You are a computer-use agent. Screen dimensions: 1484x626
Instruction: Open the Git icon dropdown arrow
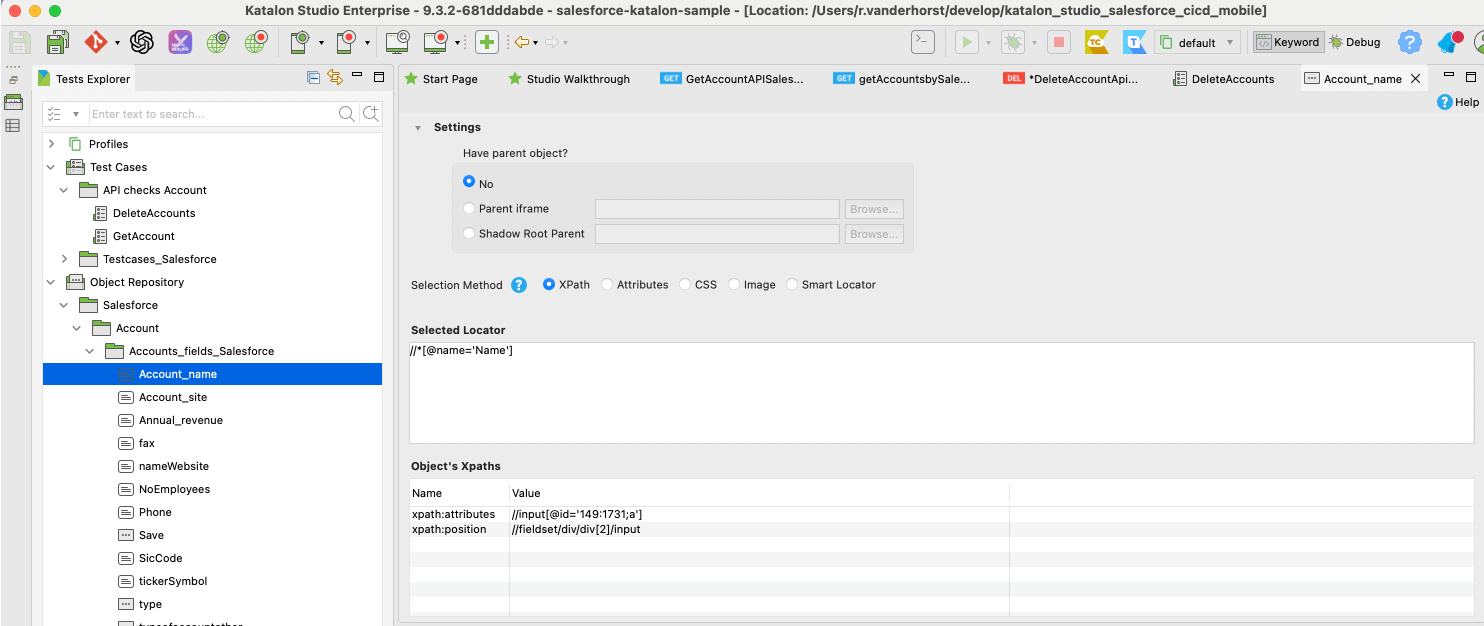pyautogui.click(x=117, y=43)
